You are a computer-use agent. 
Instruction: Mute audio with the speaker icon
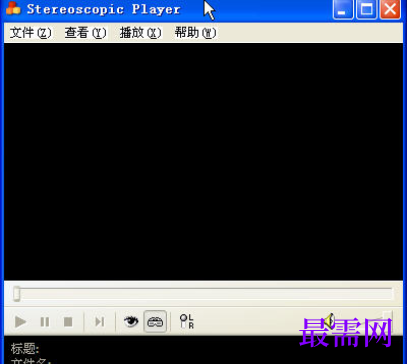(x=330, y=321)
